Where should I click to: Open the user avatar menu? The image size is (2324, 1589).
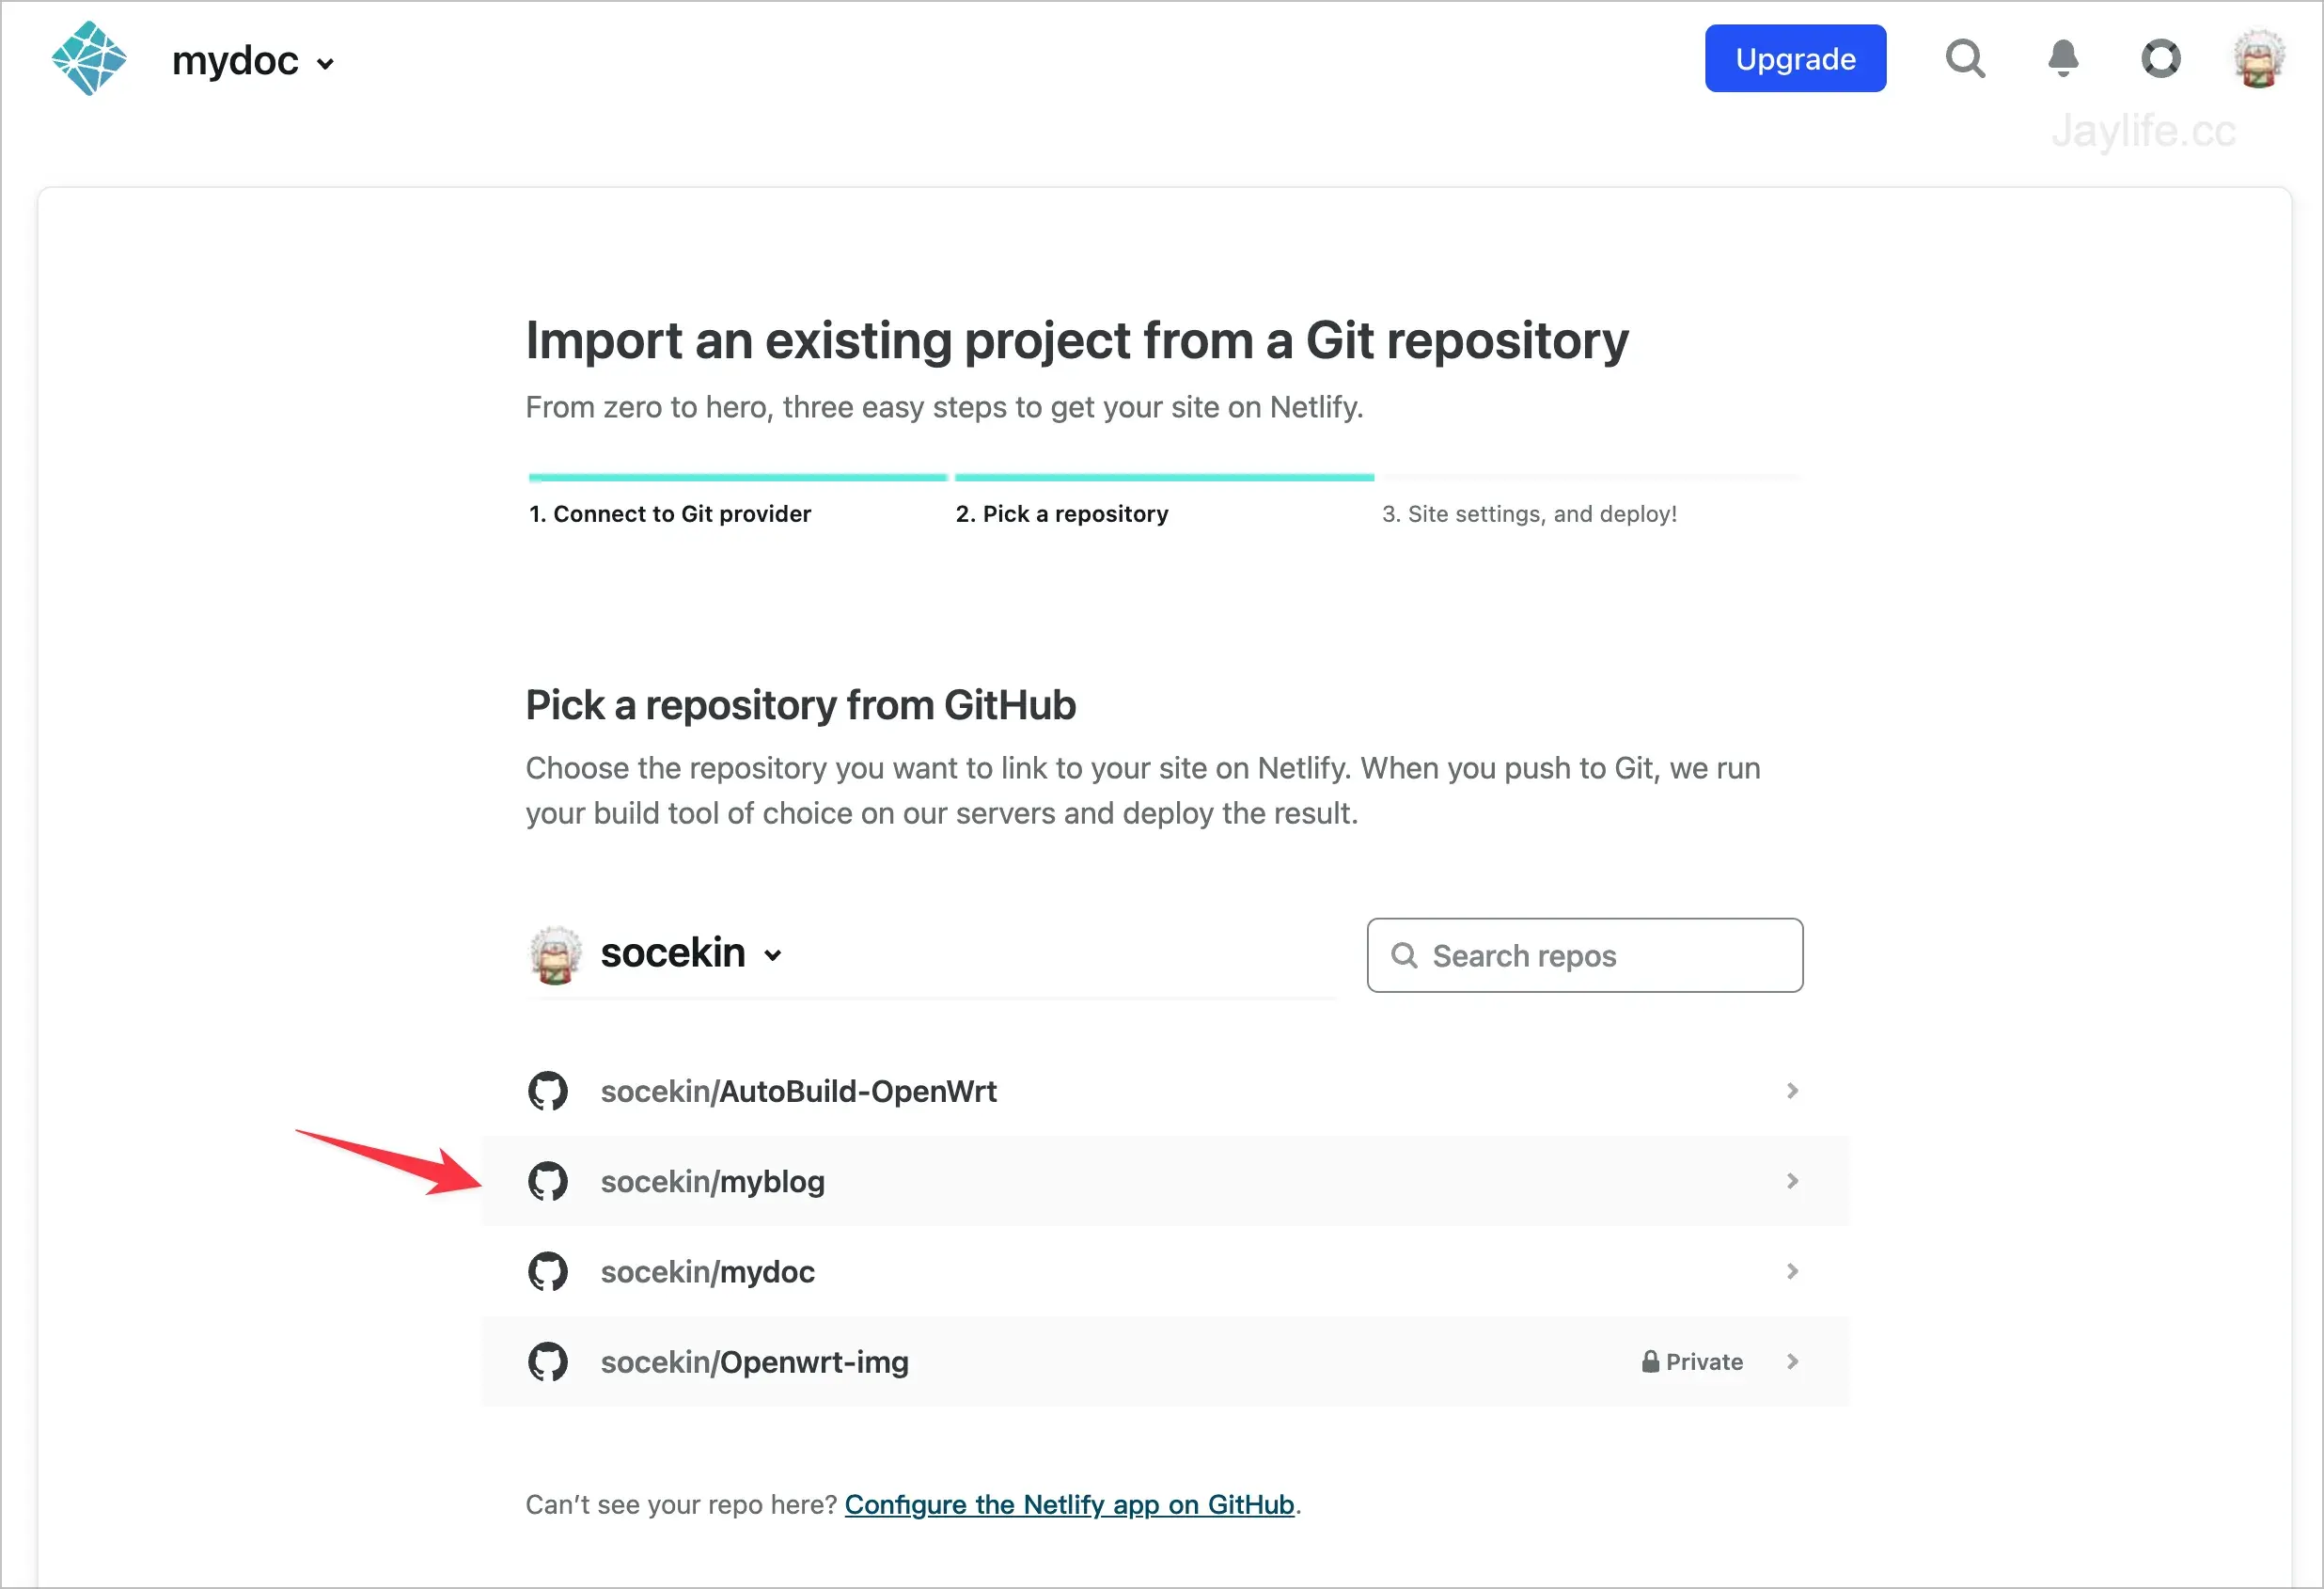2259,58
